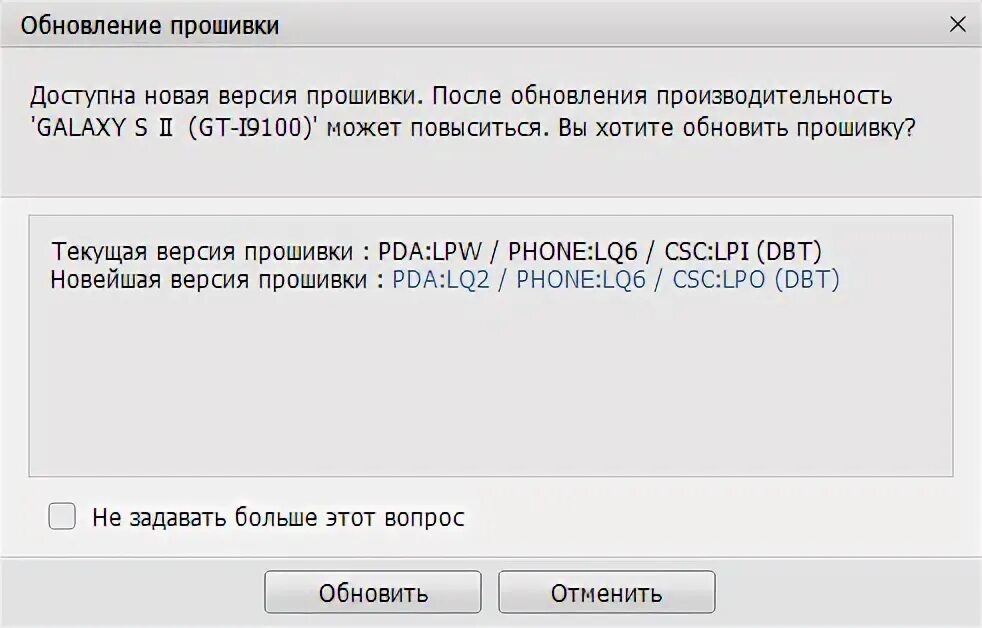Click the "Обновление прошивки" window title
This screenshot has height=628, width=982.
(x=150, y=26)
